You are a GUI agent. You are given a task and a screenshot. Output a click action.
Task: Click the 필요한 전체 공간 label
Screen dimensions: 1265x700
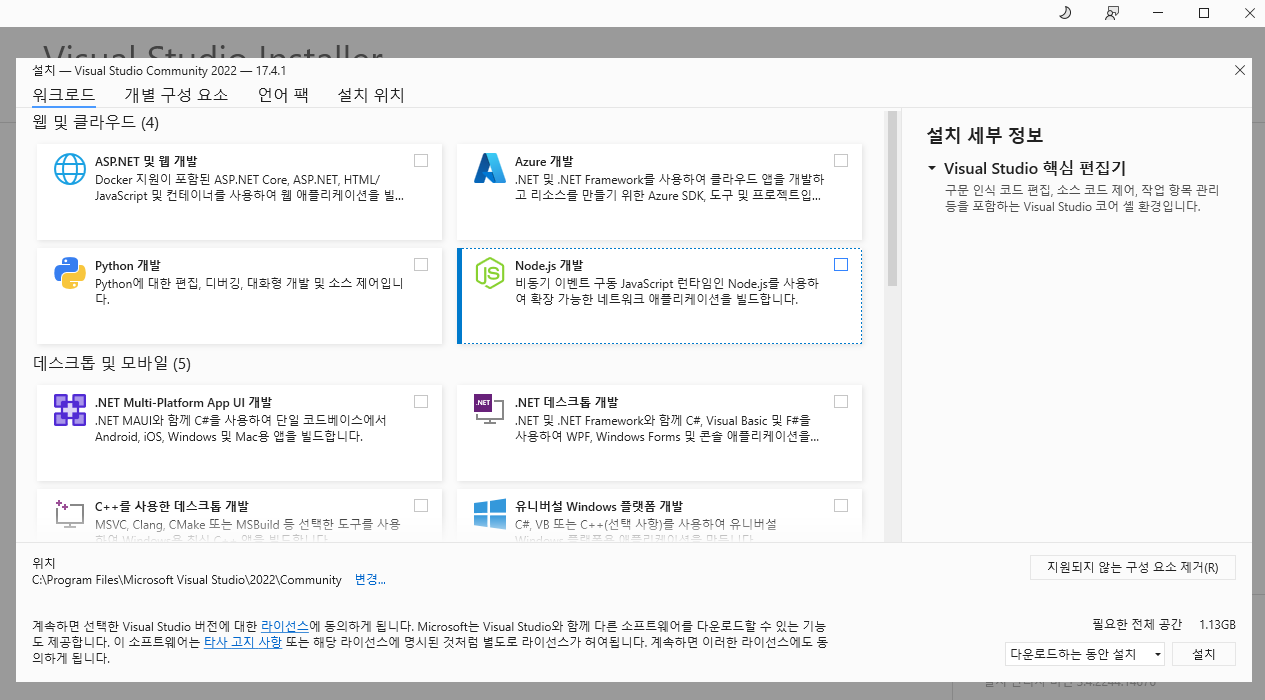coord(1137,625)
